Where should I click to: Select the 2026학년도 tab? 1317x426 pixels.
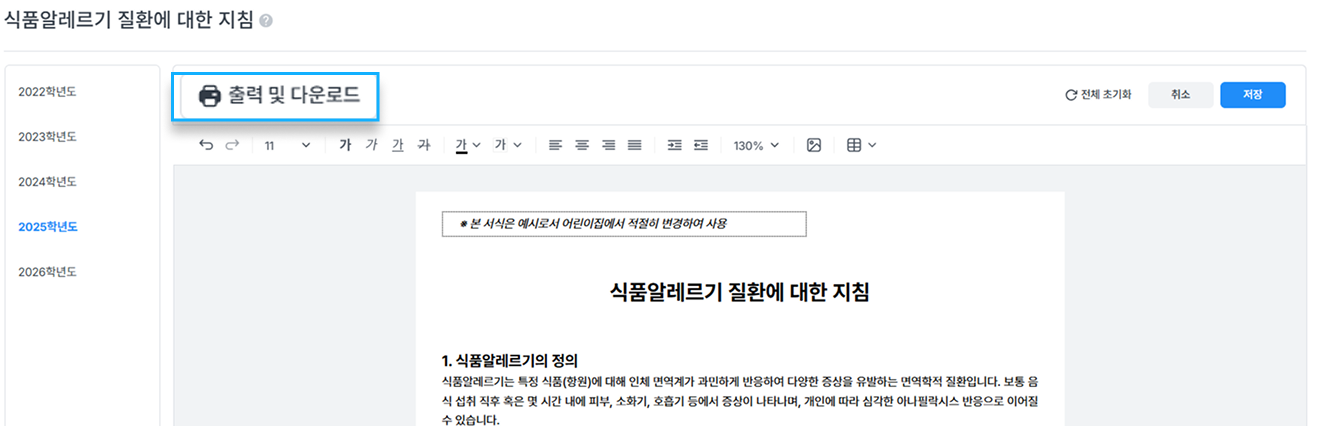click(47, 272)
